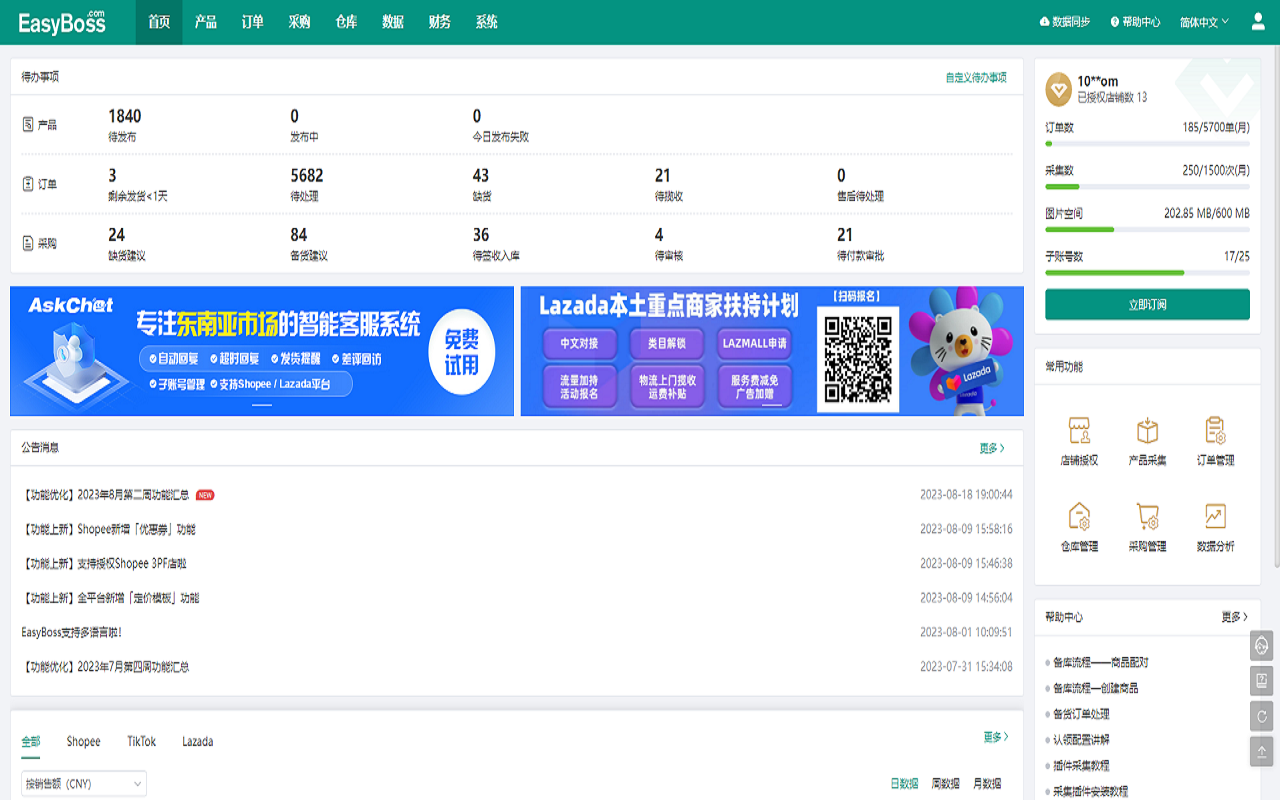Screen dimensions: 1280x800
Task: Expand 更多 beside the shop platform tabs
Action: (x=995, y=737)
